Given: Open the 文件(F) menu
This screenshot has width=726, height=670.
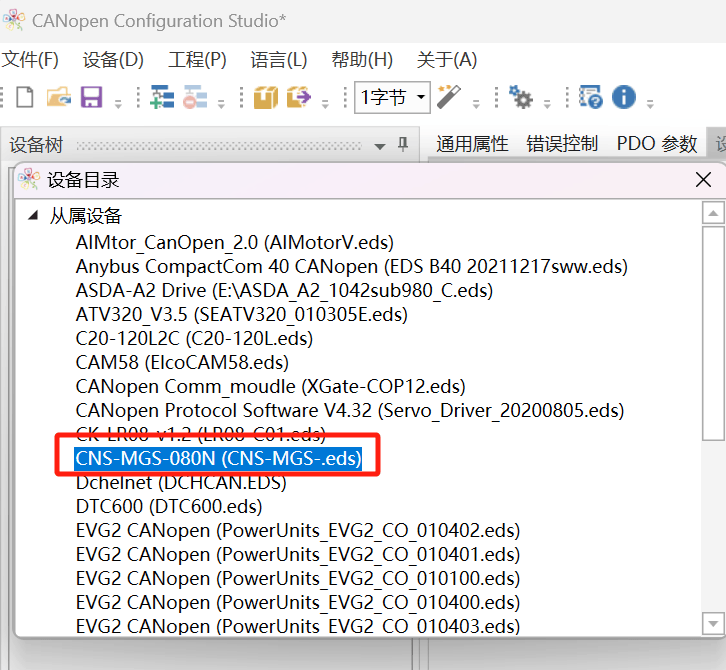Looking at the screenshot, I should [30, 59].
